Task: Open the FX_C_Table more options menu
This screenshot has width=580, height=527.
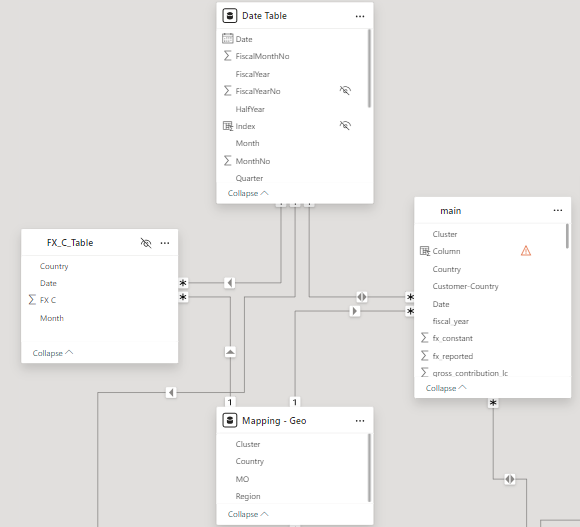Action: [165, 243]
